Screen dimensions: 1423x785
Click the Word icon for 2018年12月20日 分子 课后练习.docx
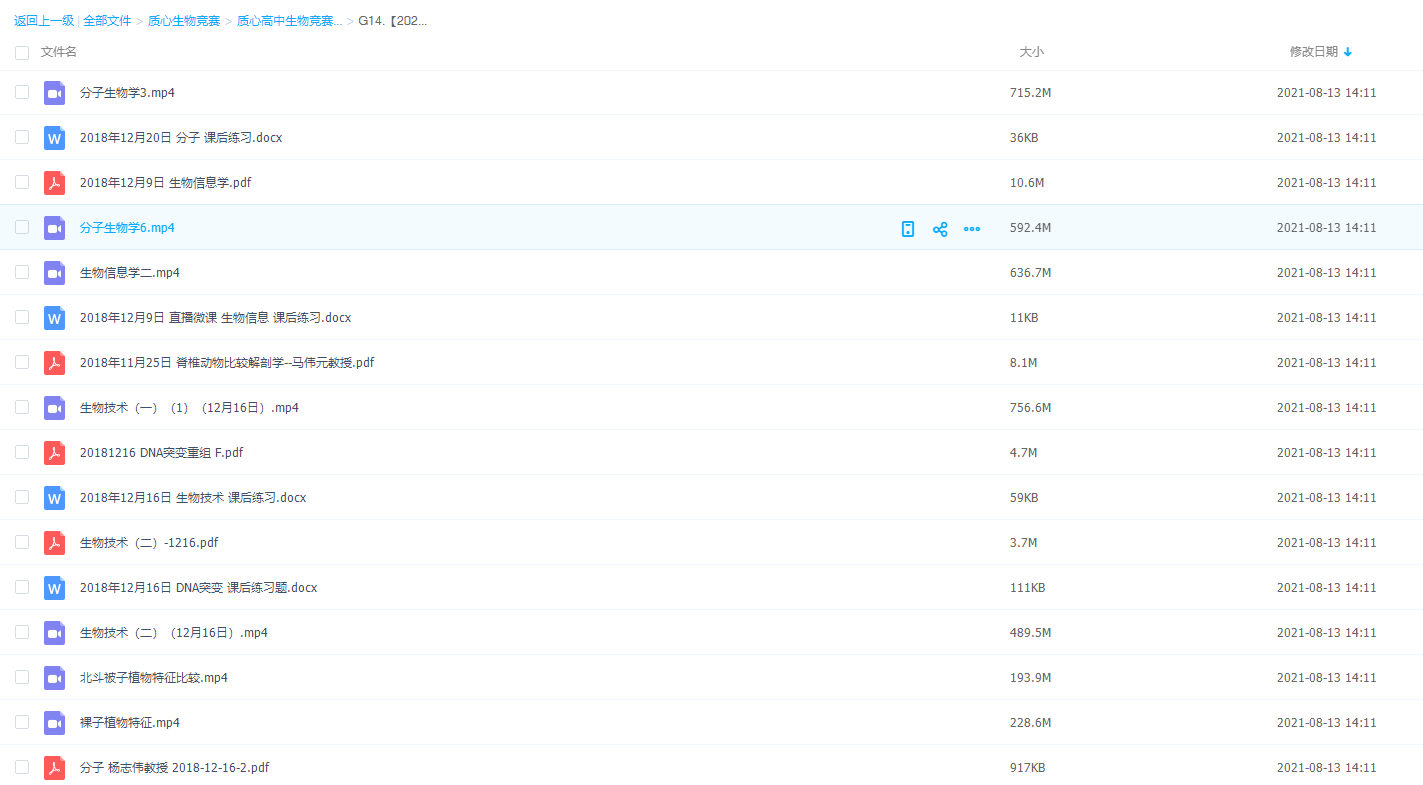click(x=54, y=138)
